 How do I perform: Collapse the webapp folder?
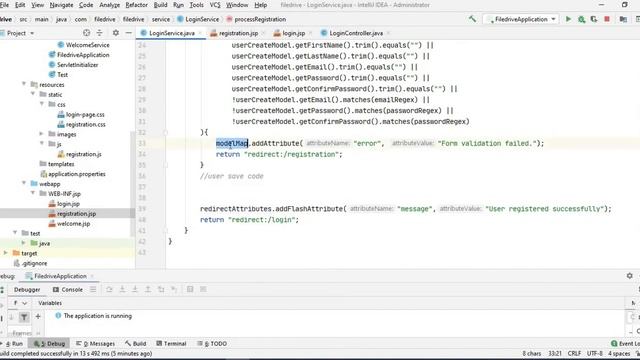[x=24, y=183]
